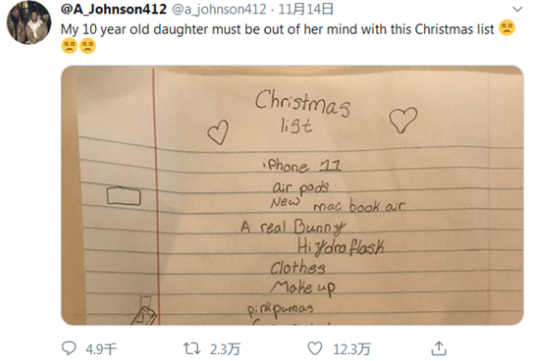541x361 pixels.
Task: Open the 11月14日 tweet timestamp
Action: (x=306, y=9)
